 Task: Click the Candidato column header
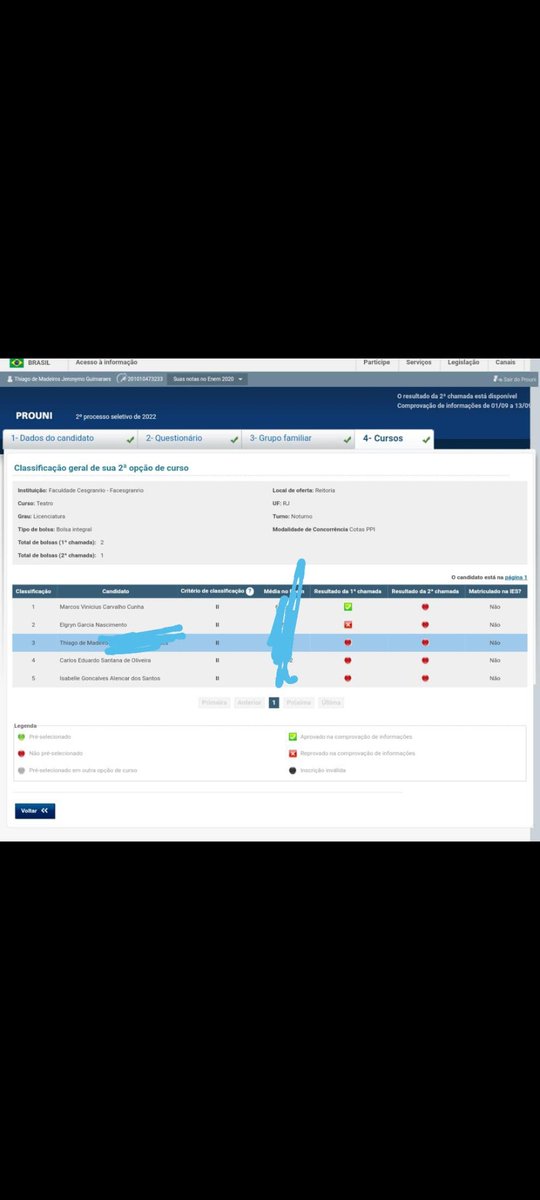click(x=115, y=592)
